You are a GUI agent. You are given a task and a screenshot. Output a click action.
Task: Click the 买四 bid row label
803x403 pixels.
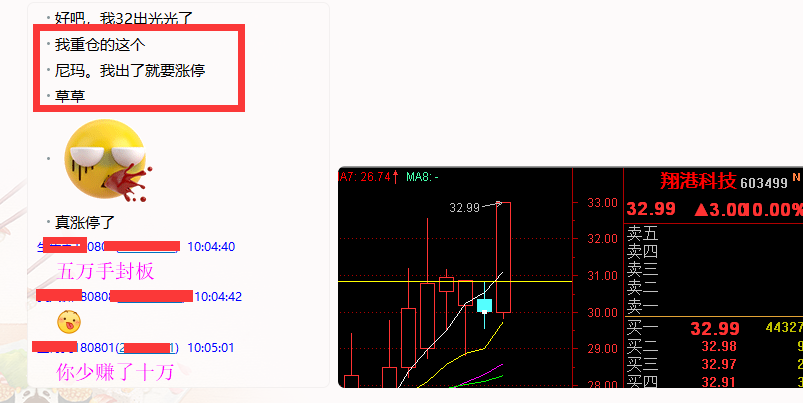[642, 381]
